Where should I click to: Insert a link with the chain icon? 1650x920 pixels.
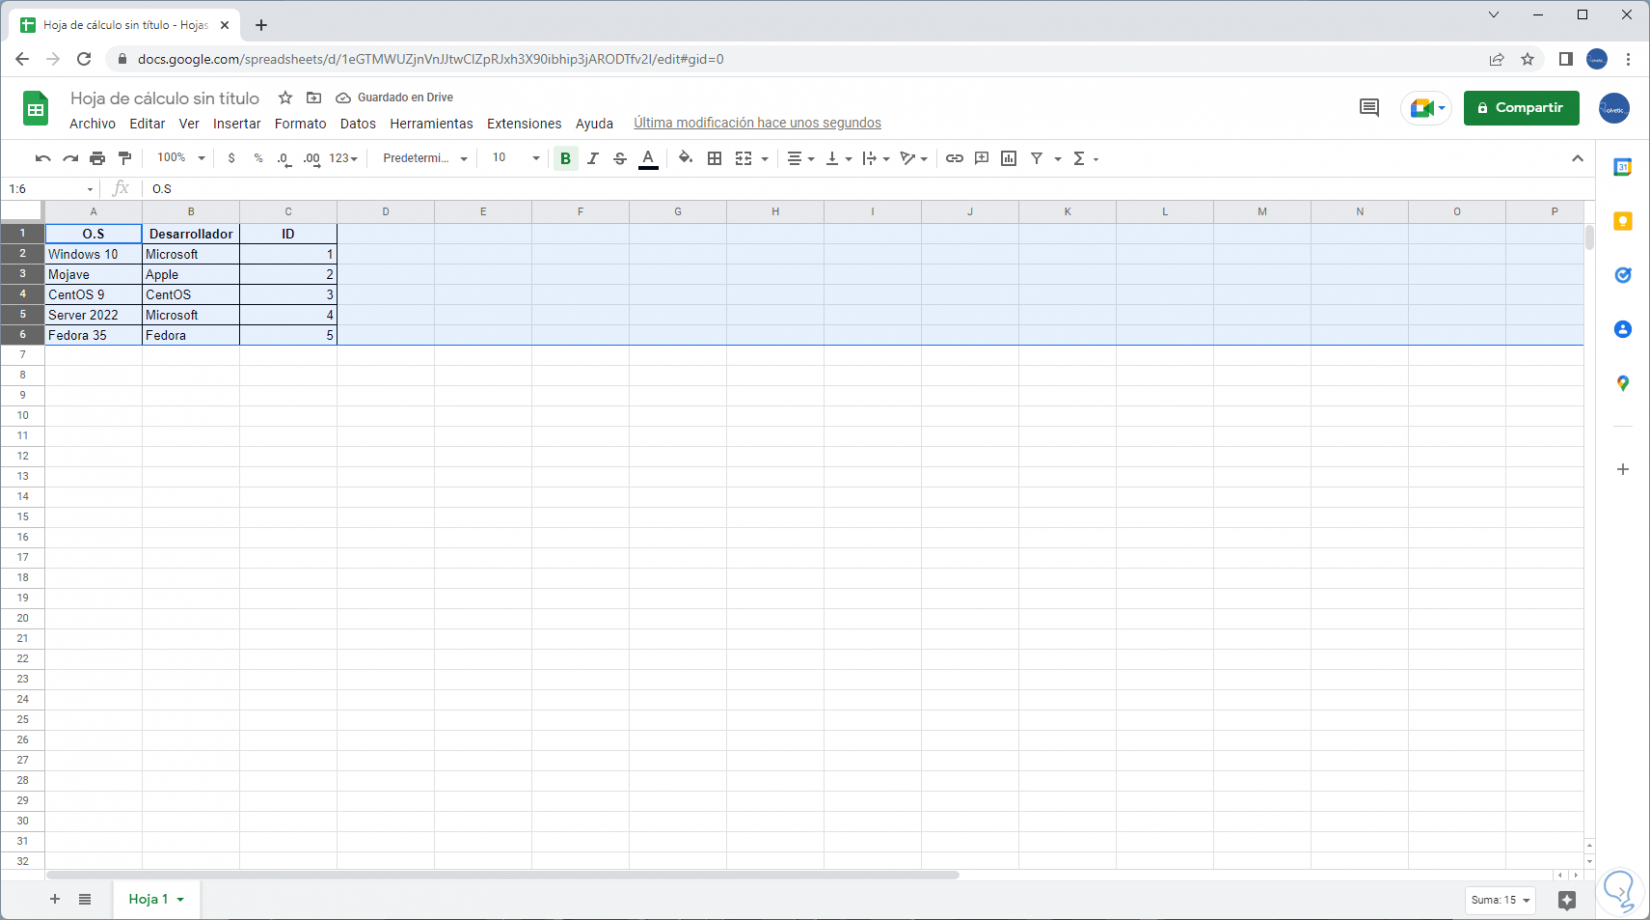[x=954, y=158]
